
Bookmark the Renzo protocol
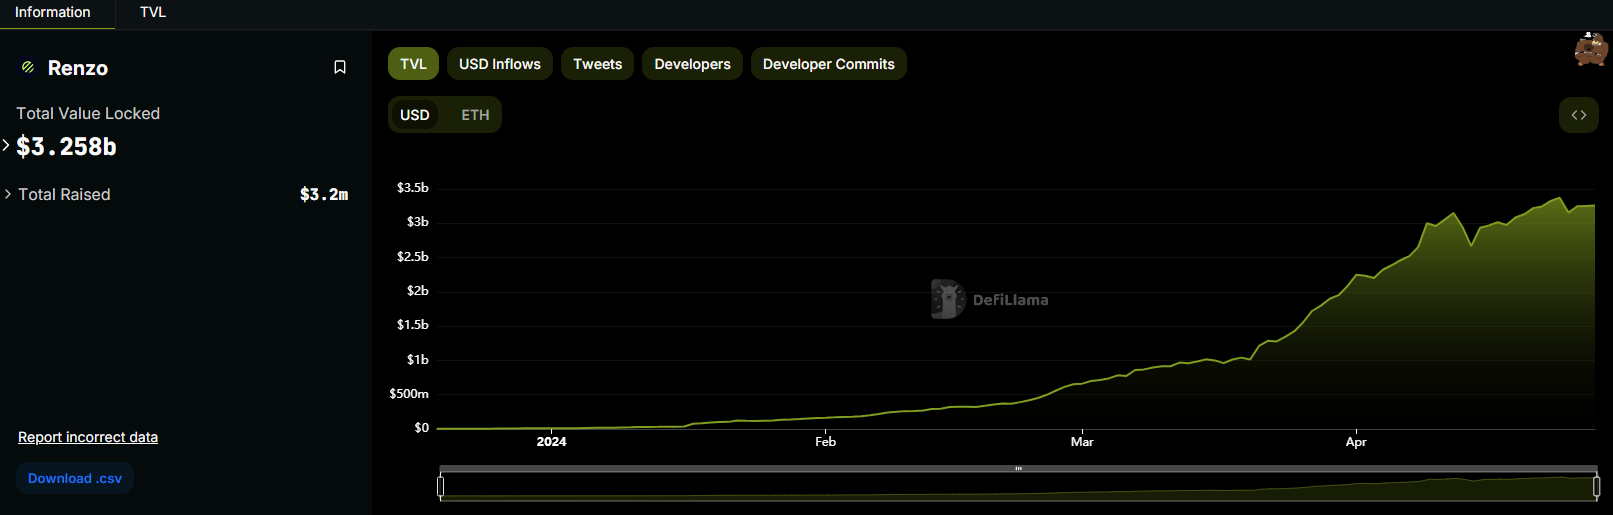340,67
